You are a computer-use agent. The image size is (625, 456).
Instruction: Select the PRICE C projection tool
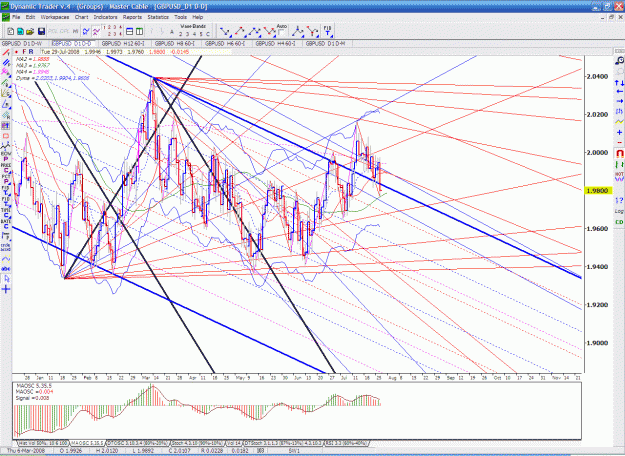(6, 169)
